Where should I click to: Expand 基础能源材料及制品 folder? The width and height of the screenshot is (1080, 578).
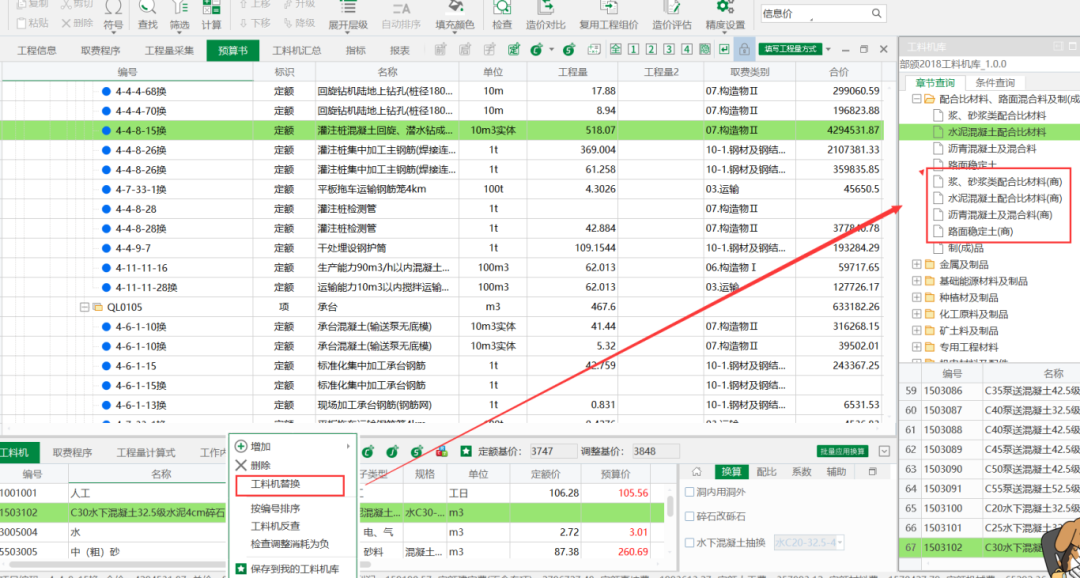click(917, 281)
